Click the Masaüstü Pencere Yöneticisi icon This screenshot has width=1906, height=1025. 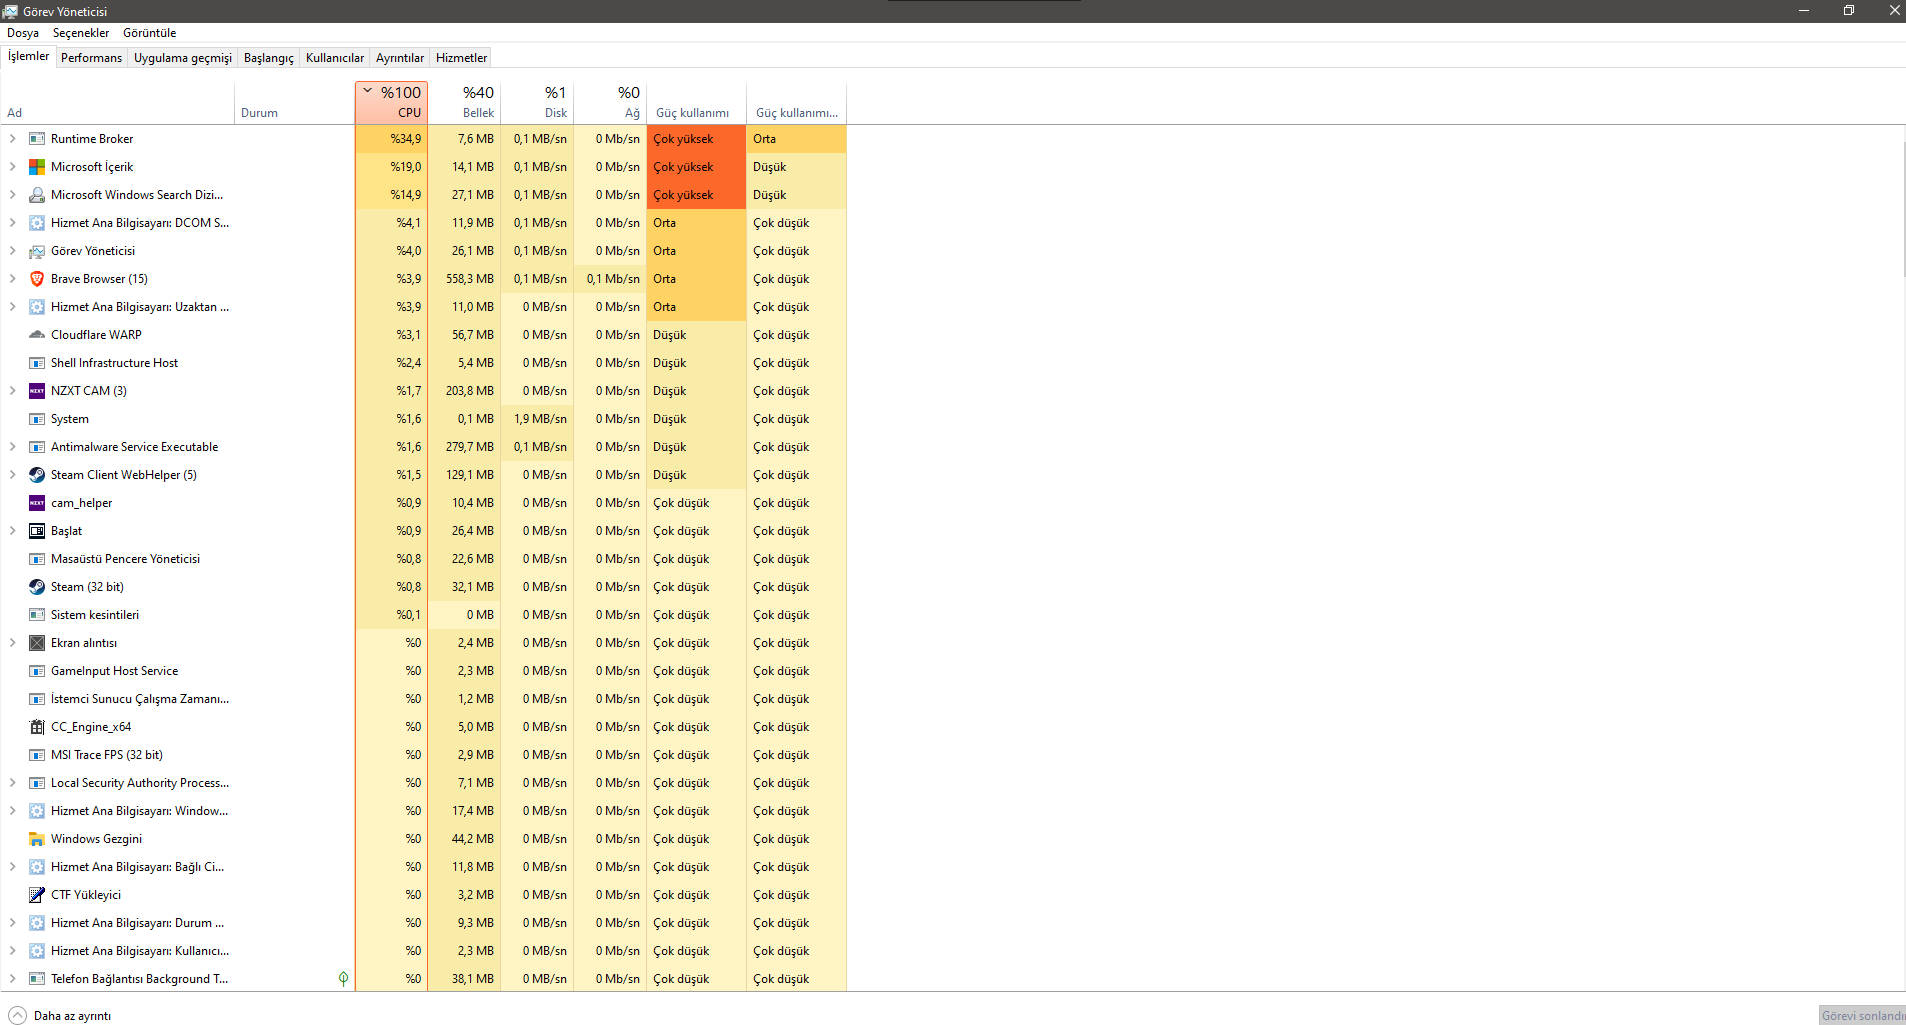37,559
